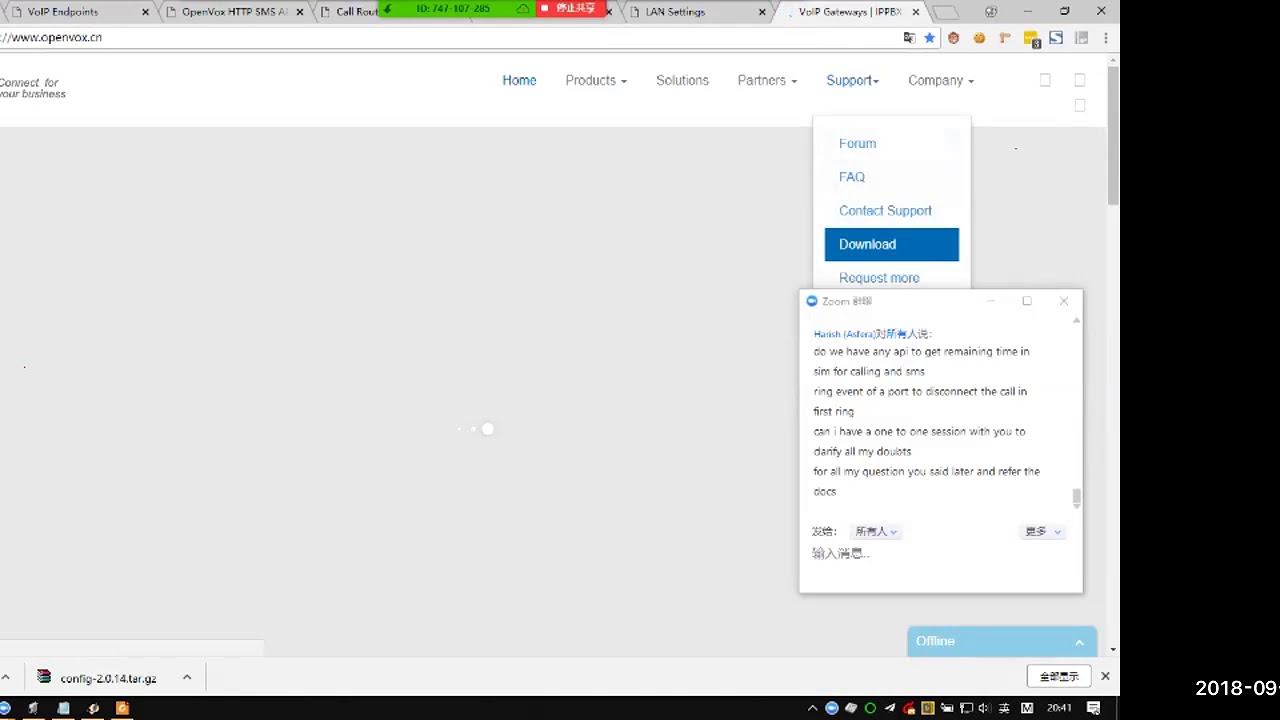Image resolution: width=1280 pixels, height=720 pixels.
Task: Click the Zoom meeting ID indicator
Action: tap(453, 8)
